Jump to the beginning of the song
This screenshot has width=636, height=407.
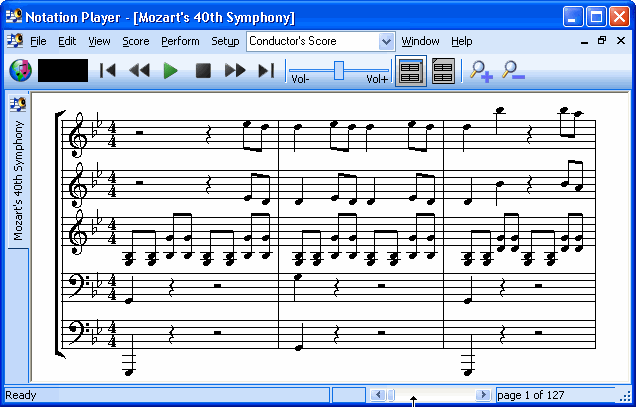(x=108, y=70)
